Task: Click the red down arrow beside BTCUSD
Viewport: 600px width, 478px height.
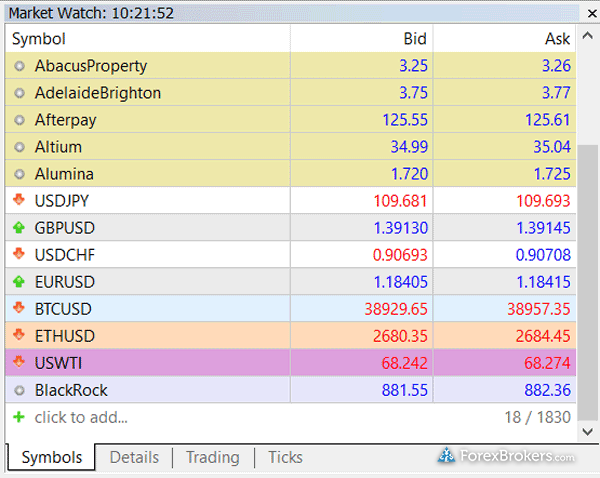Action: (x=19, y=308)
